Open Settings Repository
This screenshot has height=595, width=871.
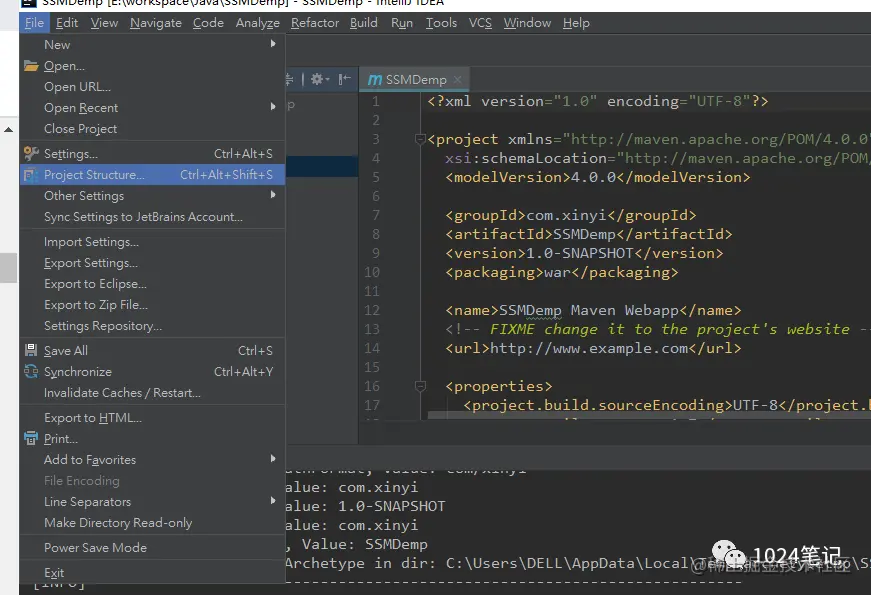152,326
